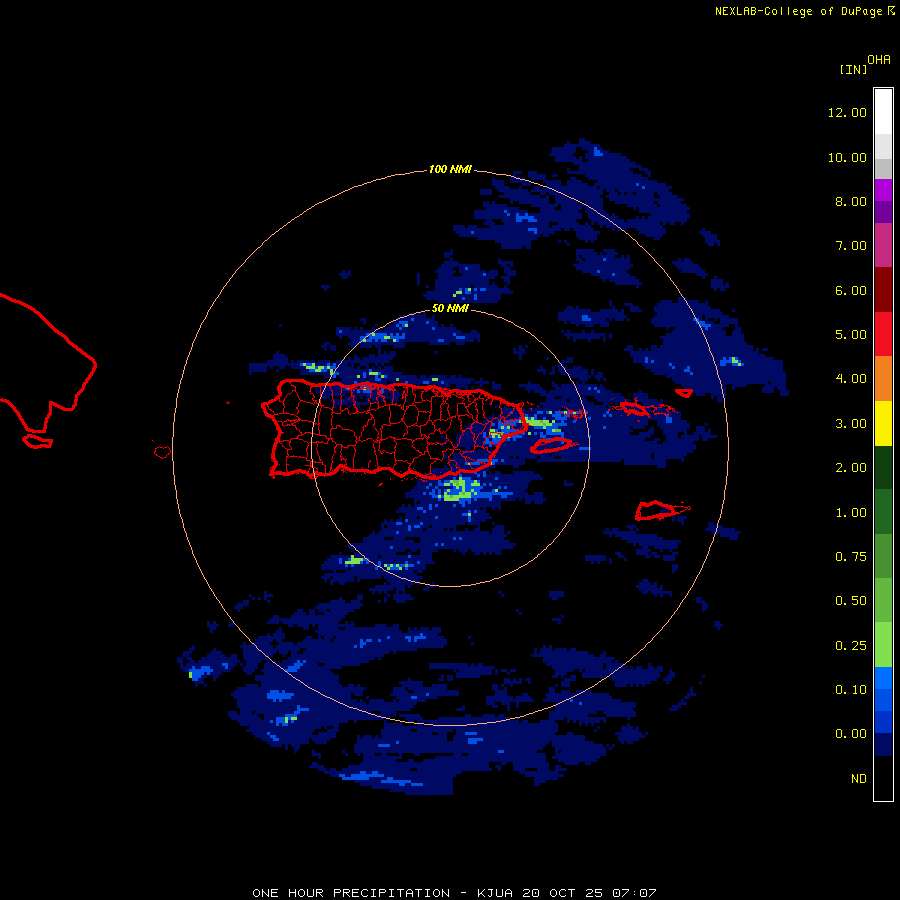This screenshot has width=900, height=900.
Task: Click the OHA product label above legend
Action: pyautogui.click(x=879, y=59)
